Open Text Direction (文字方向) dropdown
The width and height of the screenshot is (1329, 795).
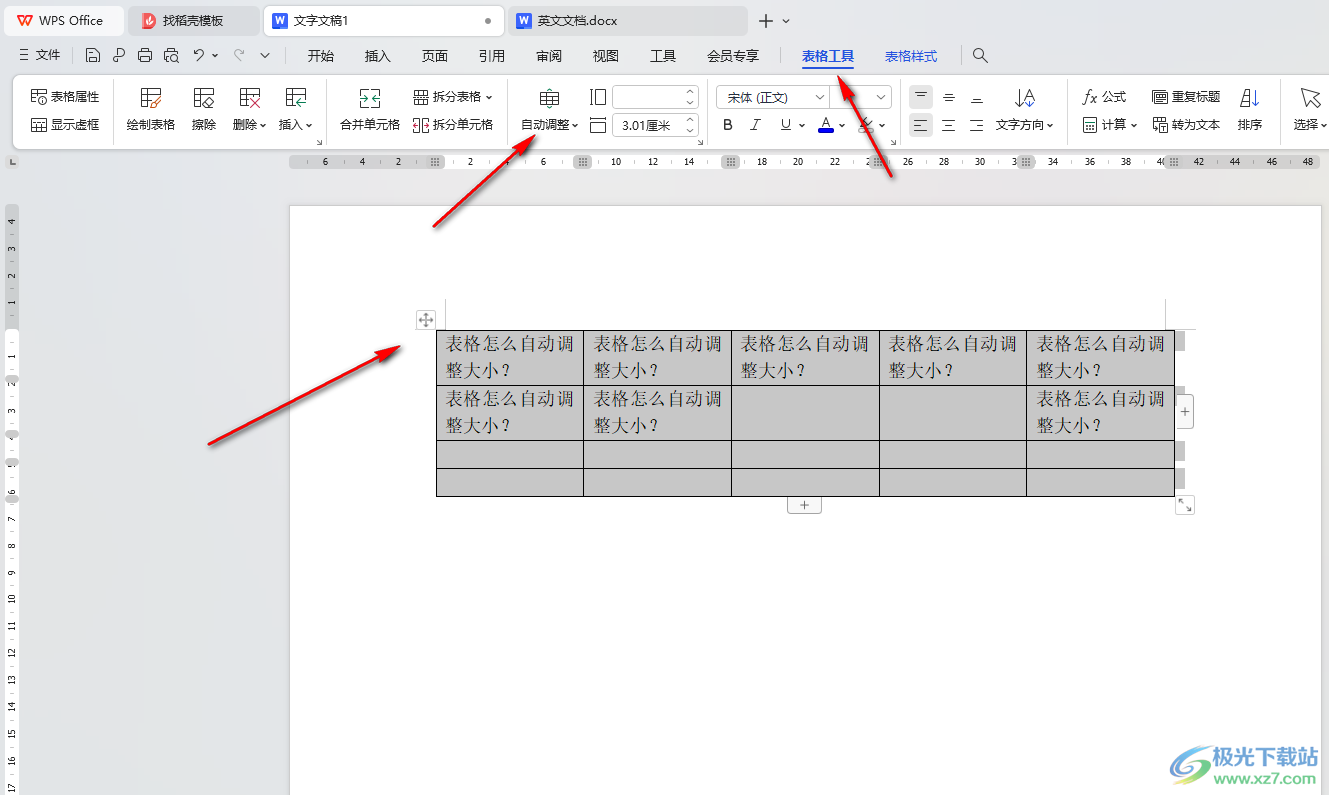coord(1025,110)
